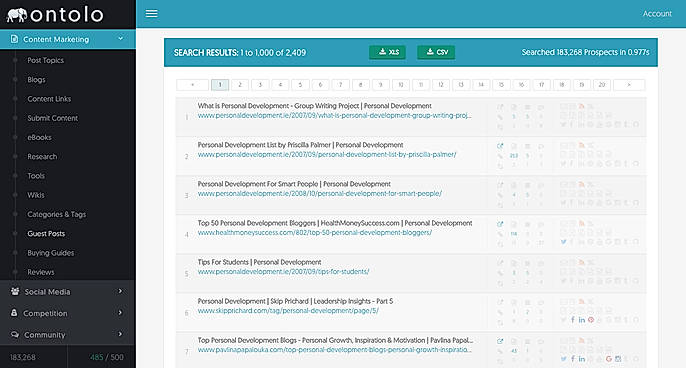This screenshot has width=686, height=368.
Task: Open external link icon for Pavlina Papal result
Action: click(500, 341)
